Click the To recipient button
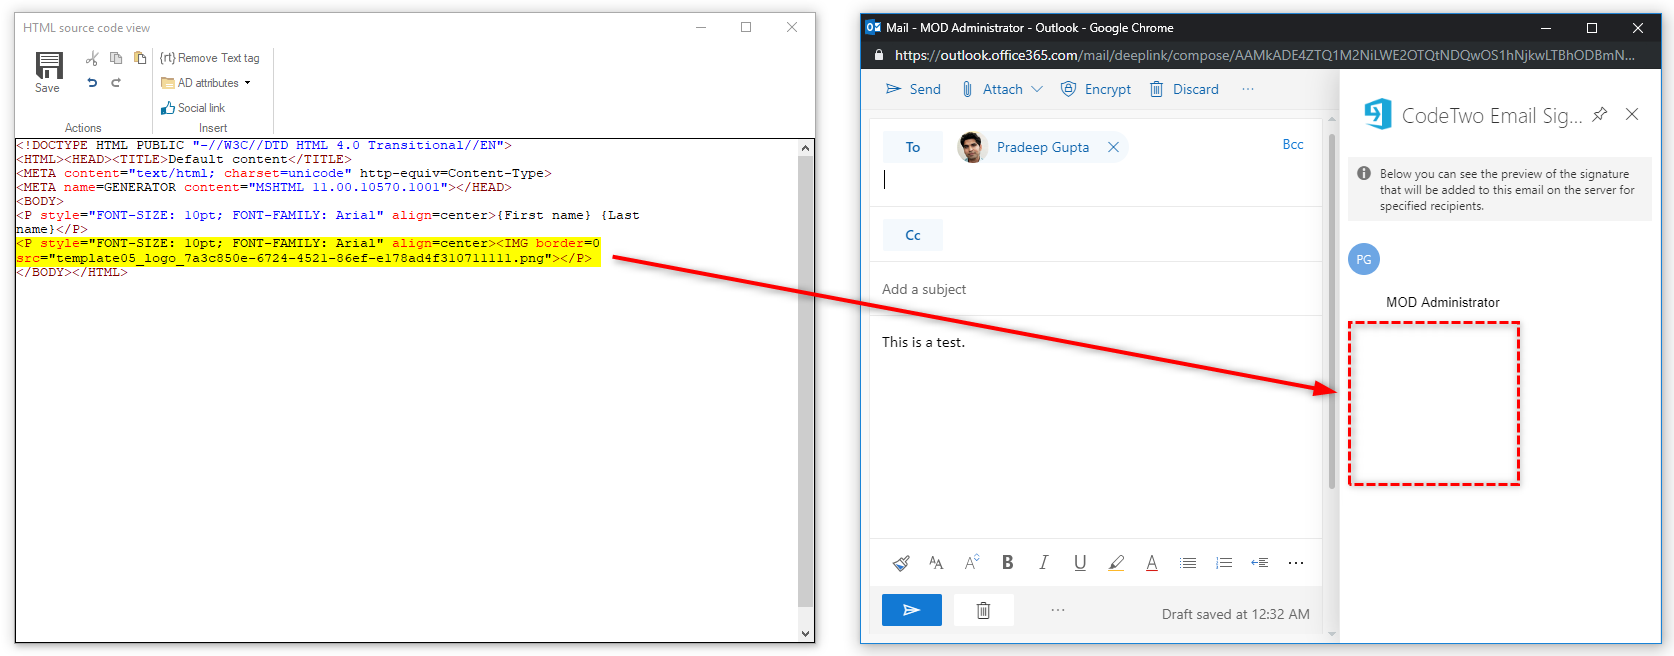This screenshot has height=656, width=1674. [x=913, y=147]
